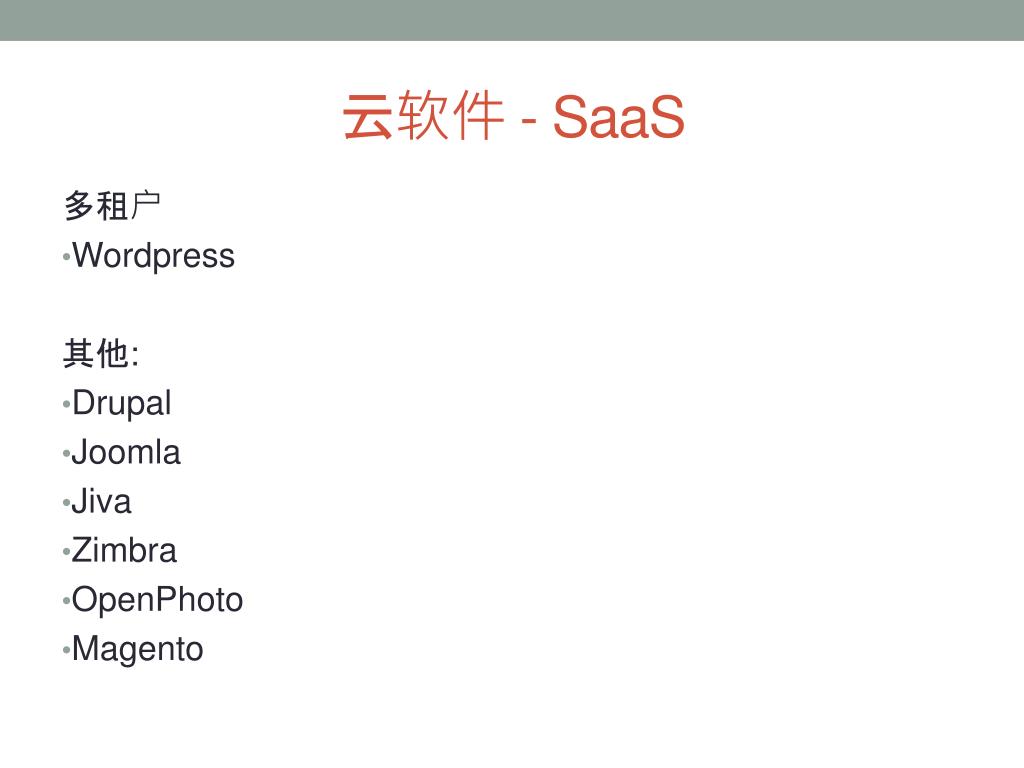Click the bullet dot before Drupal
The height and width of the screenshot is (768, 1024).
[x=66, y=405]
